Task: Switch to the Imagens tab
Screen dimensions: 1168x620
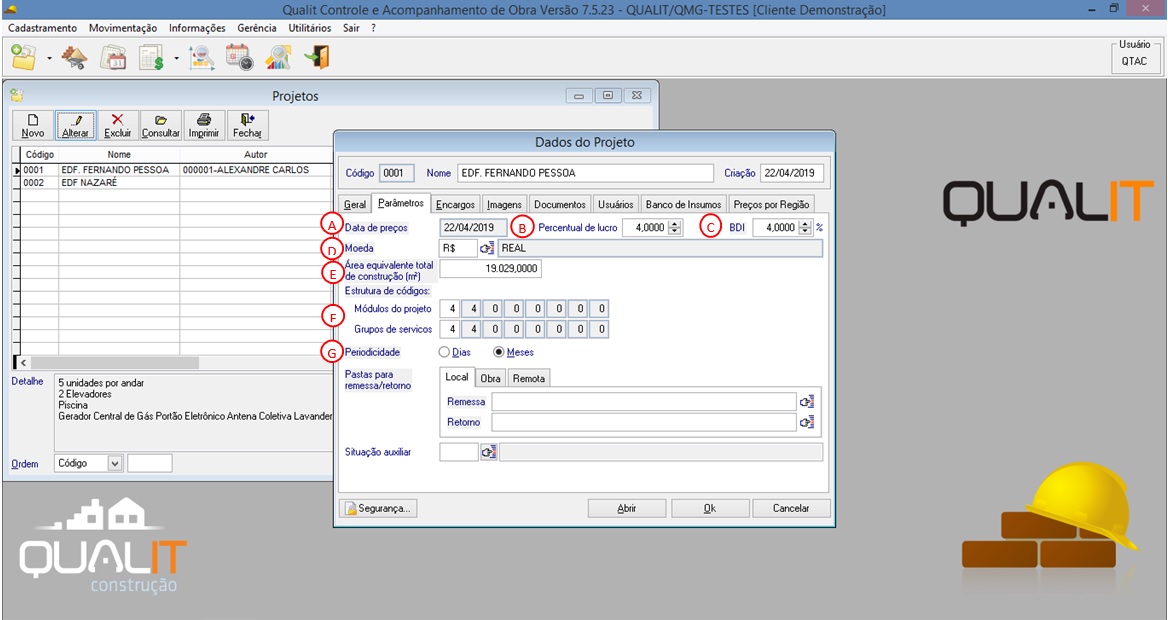Action: click(504, 204)
